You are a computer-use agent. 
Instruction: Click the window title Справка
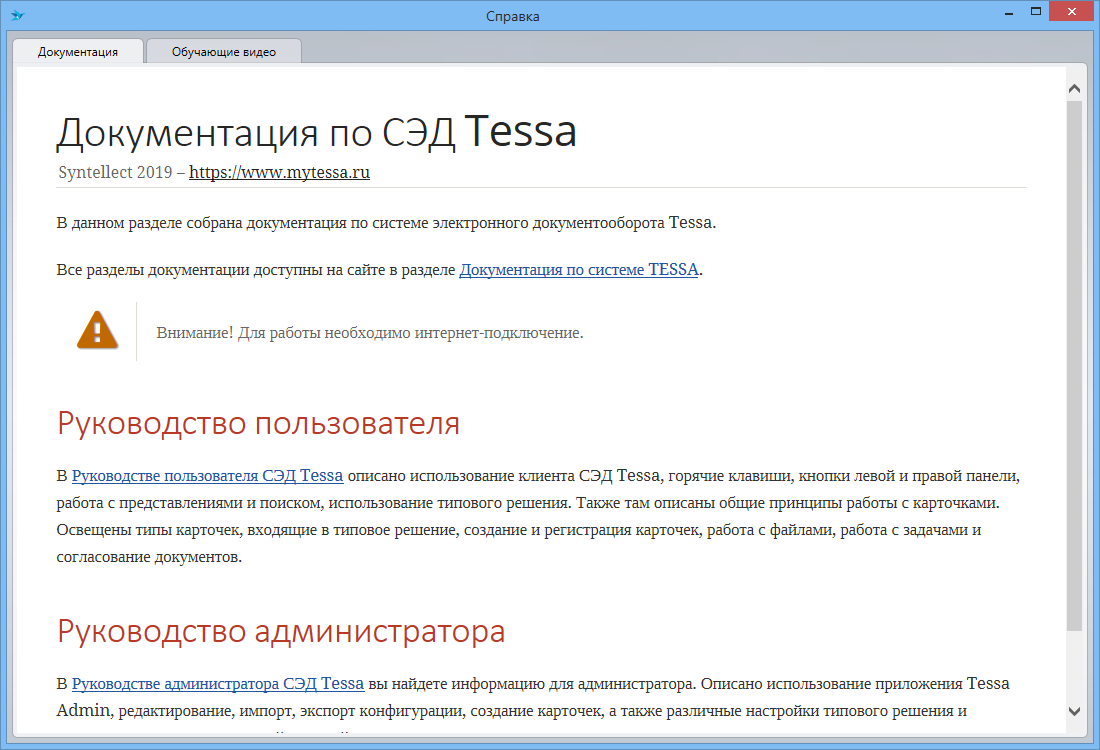point(513,16)
